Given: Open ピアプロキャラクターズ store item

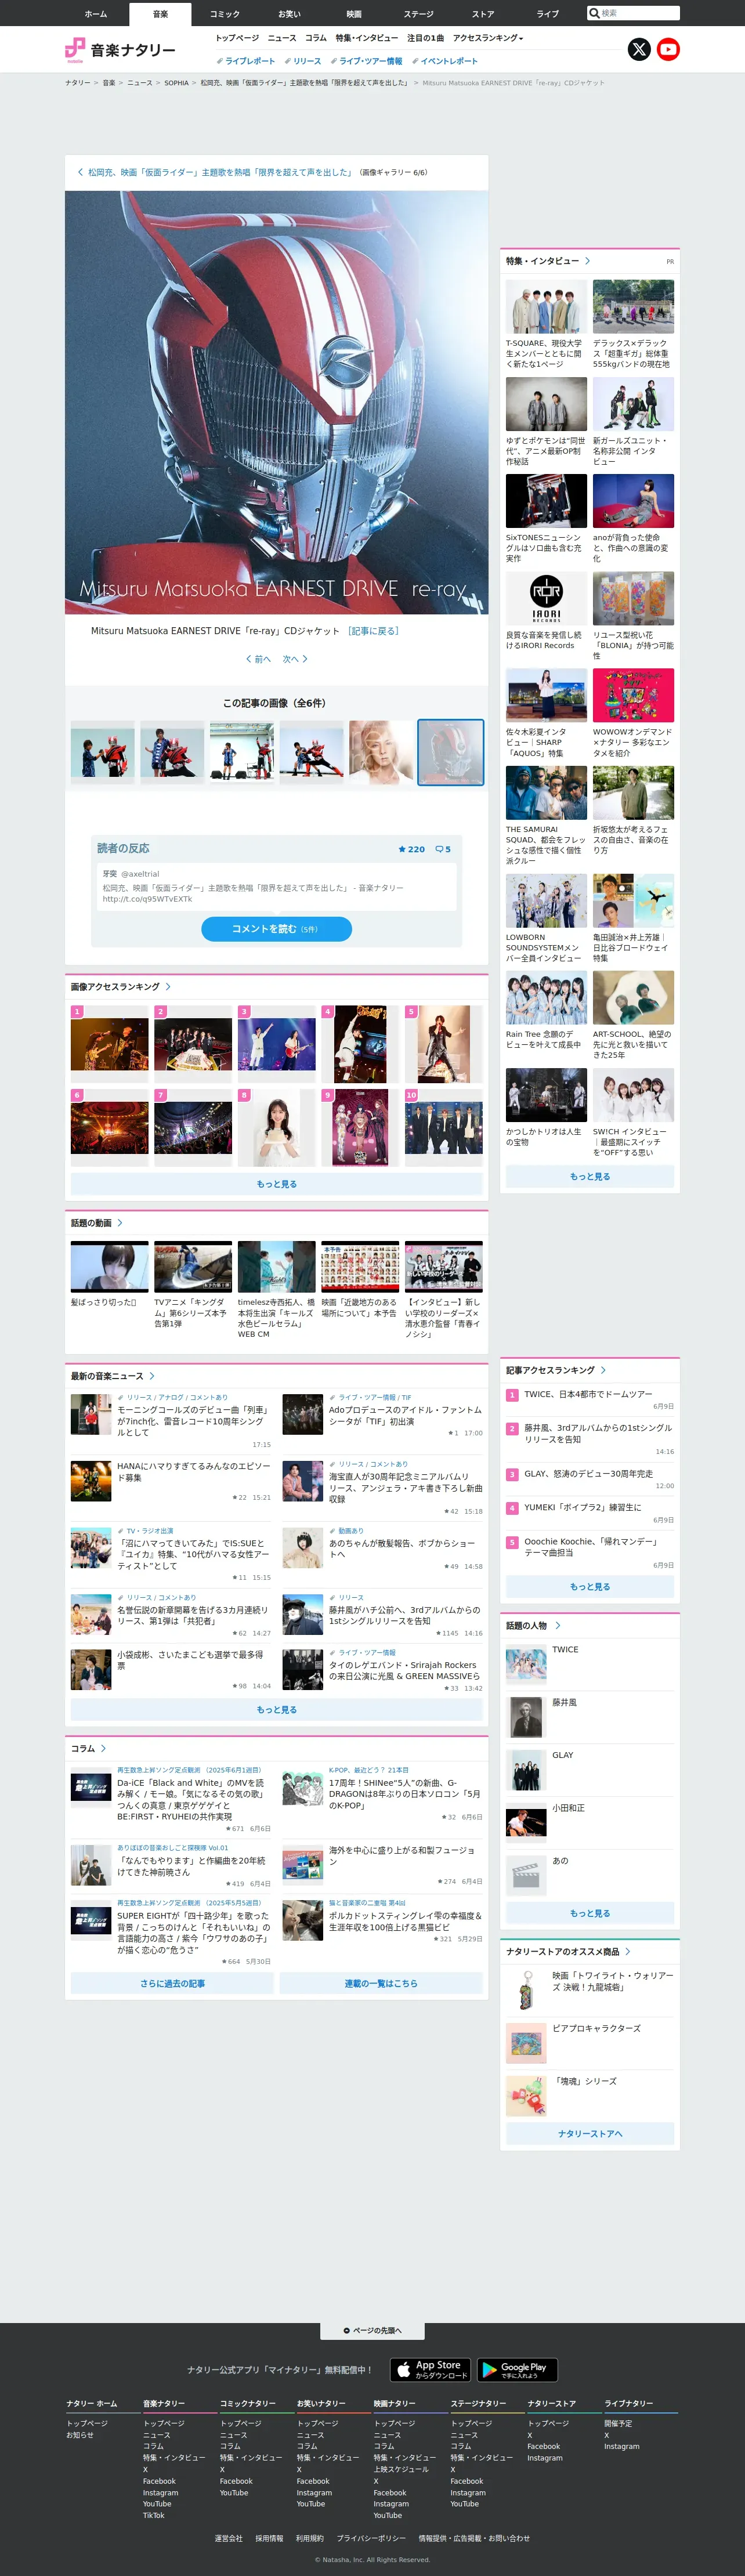Looking at the screenshot, I should (x=596, y=2028).
